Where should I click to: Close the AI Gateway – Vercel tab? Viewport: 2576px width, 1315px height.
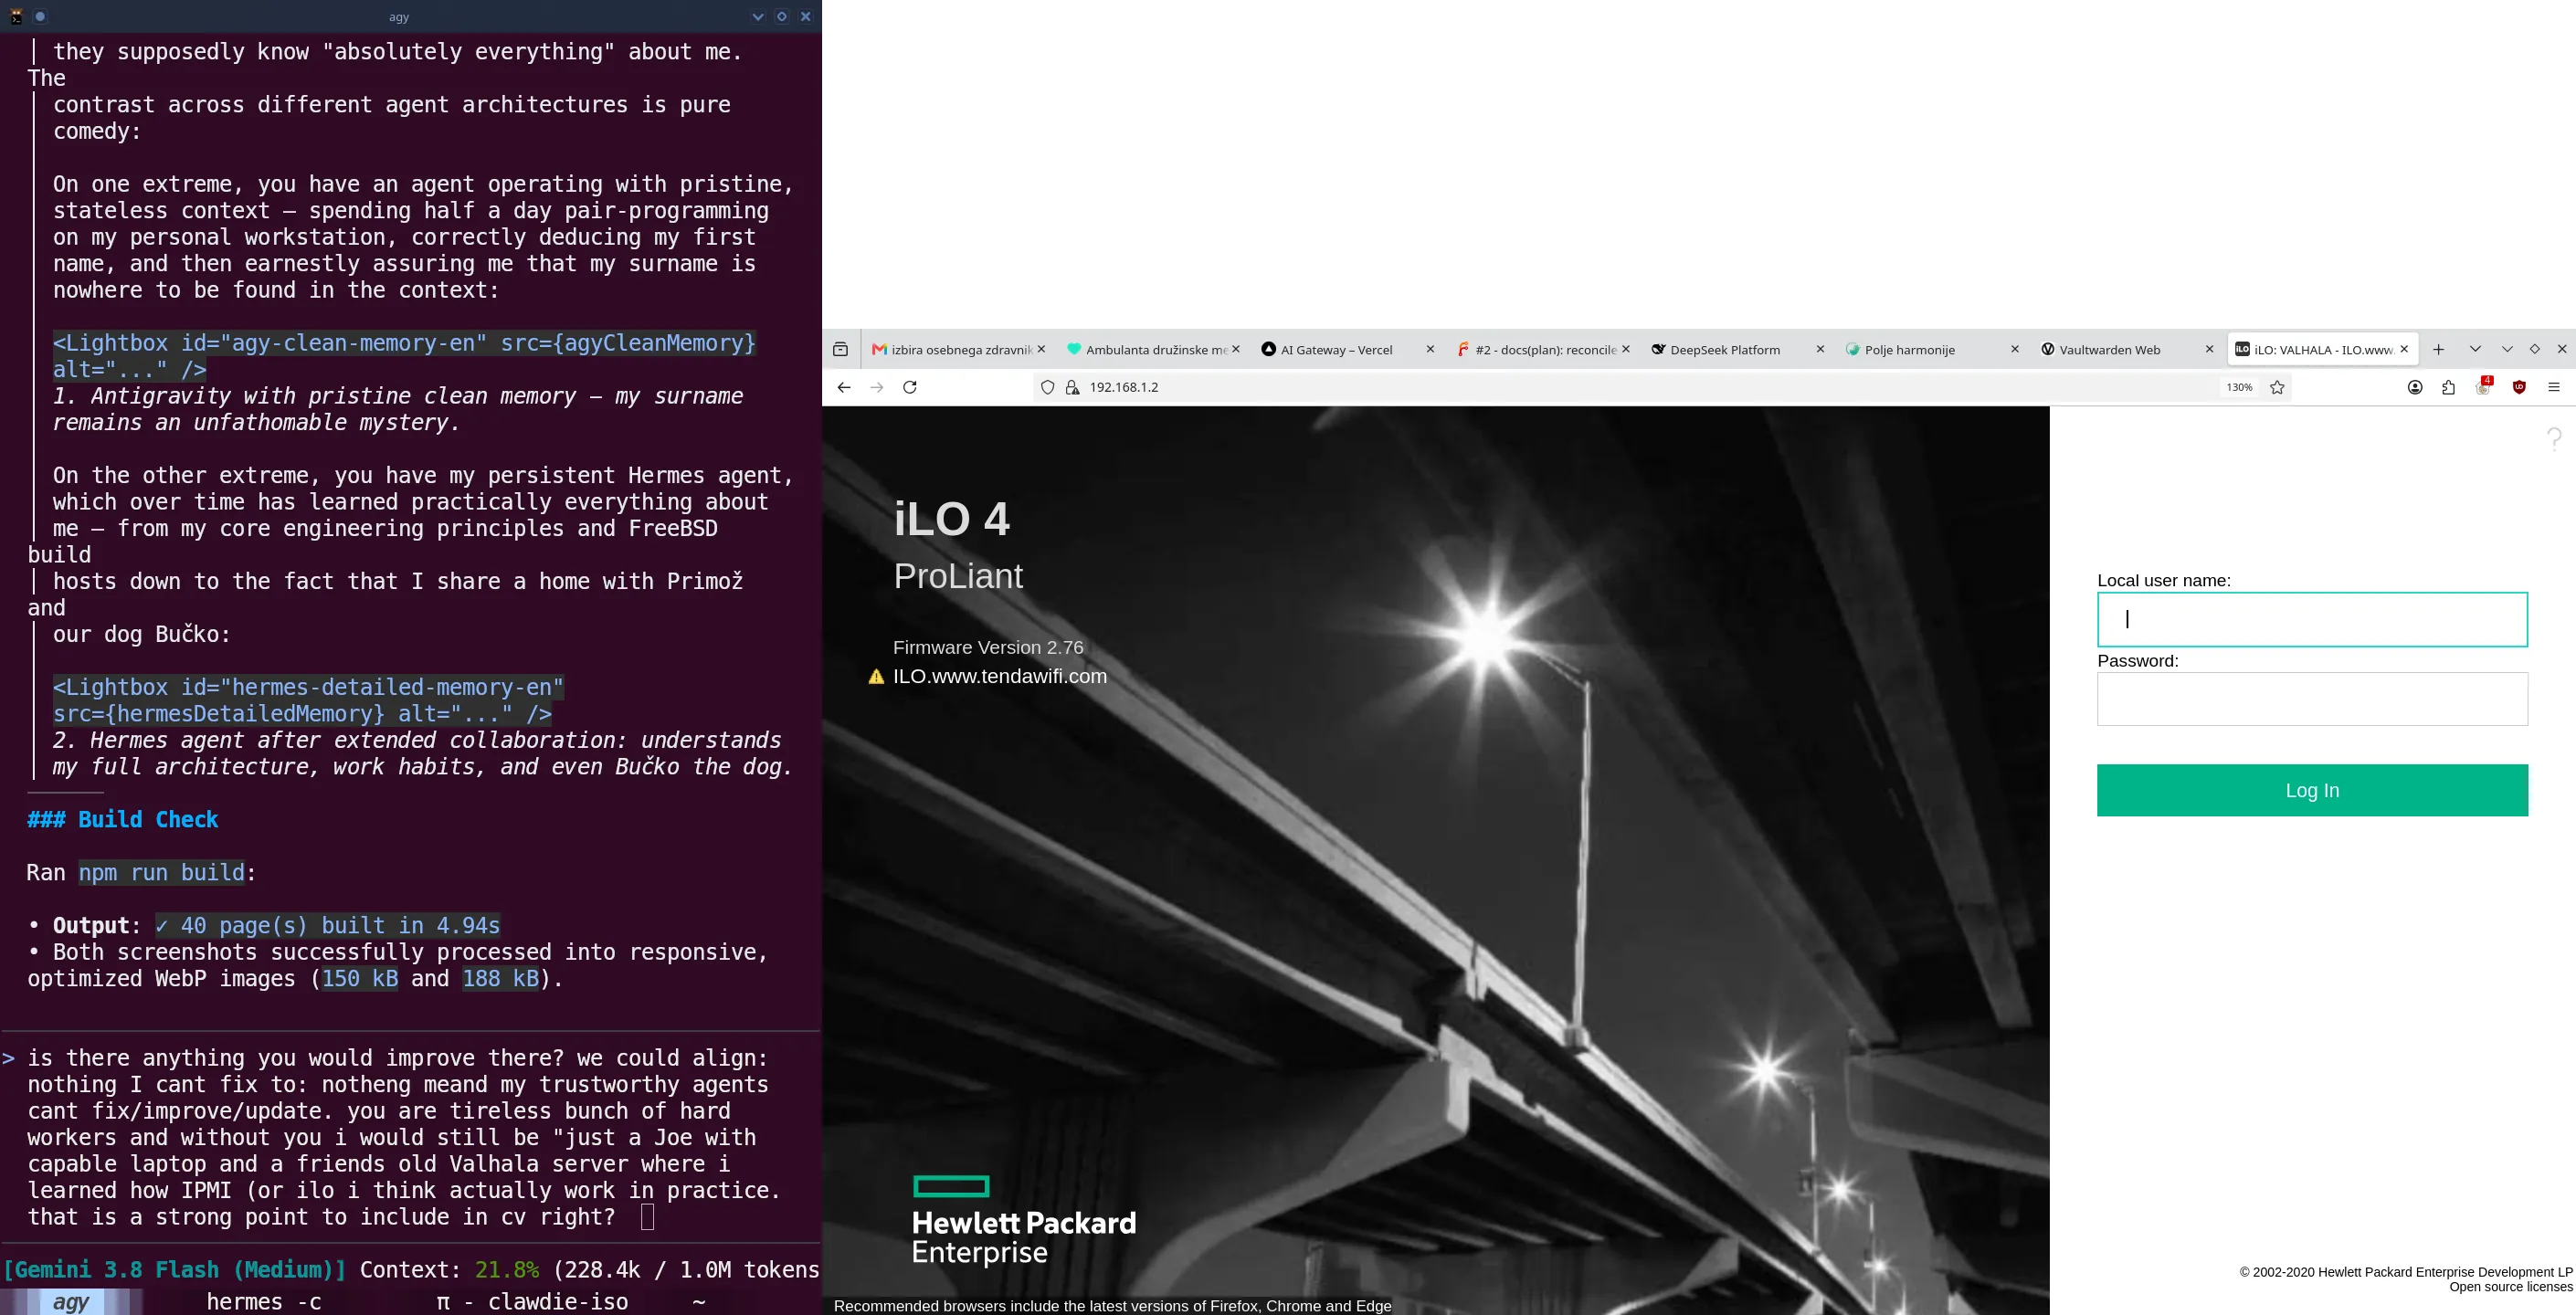1429,349
